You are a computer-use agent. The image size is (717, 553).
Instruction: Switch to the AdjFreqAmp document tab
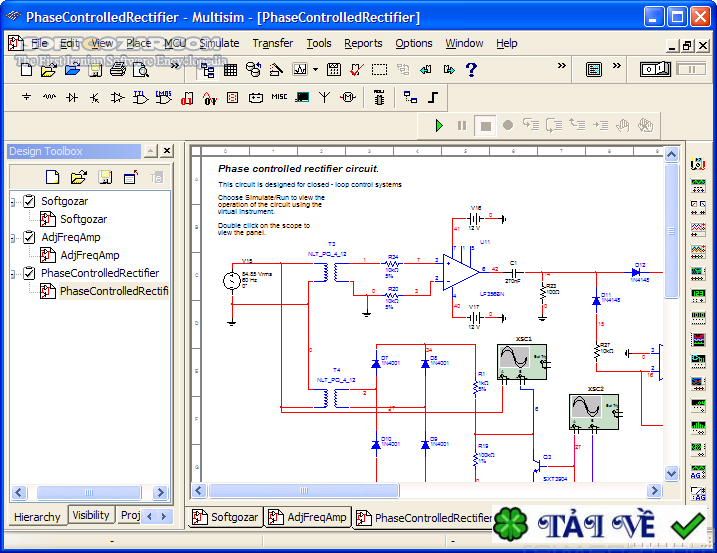point(308,517)
